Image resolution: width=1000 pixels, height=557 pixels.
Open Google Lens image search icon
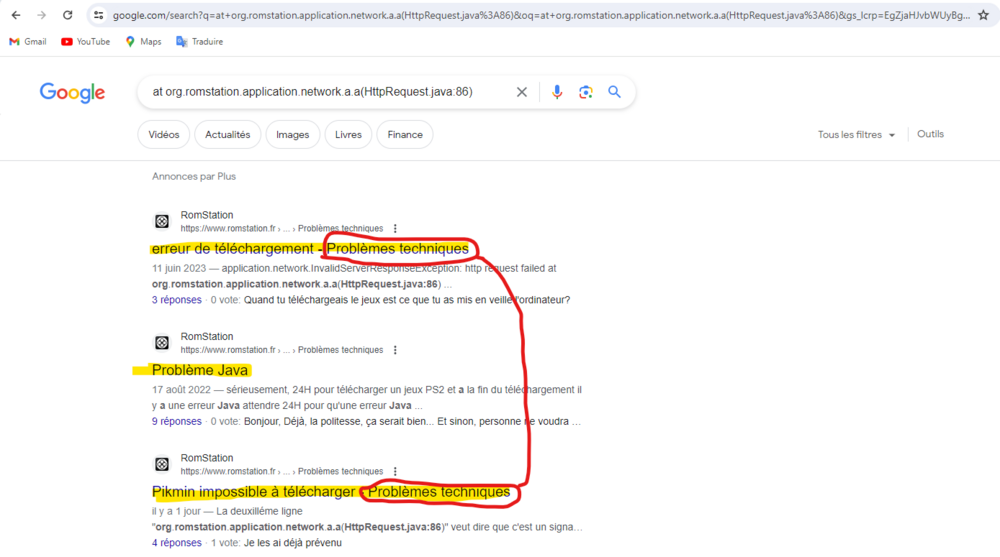586,92
